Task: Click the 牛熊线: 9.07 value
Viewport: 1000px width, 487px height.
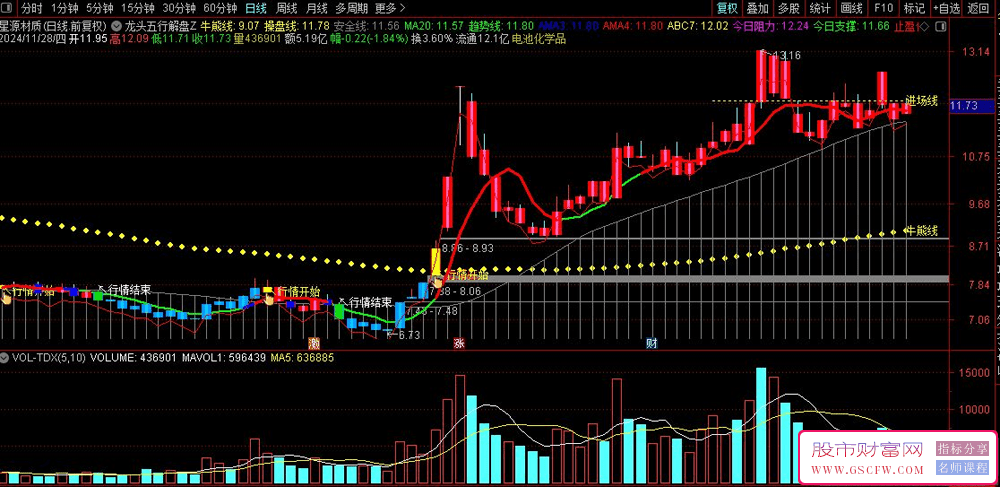Action: 230,27
